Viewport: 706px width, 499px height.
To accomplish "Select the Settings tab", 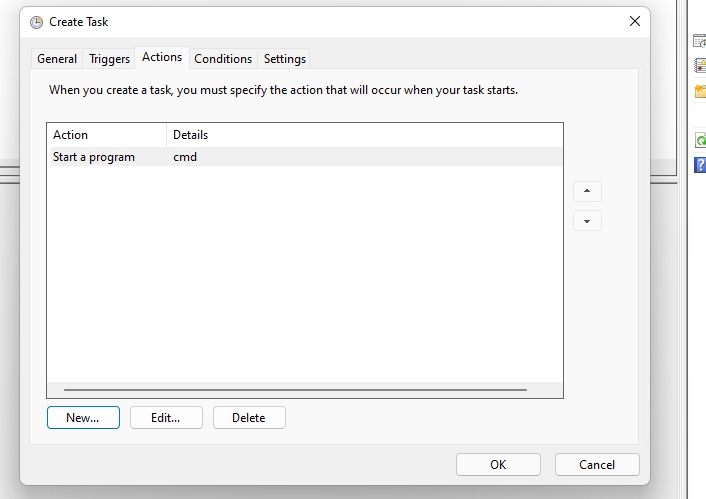I will (x=285, y=59).
